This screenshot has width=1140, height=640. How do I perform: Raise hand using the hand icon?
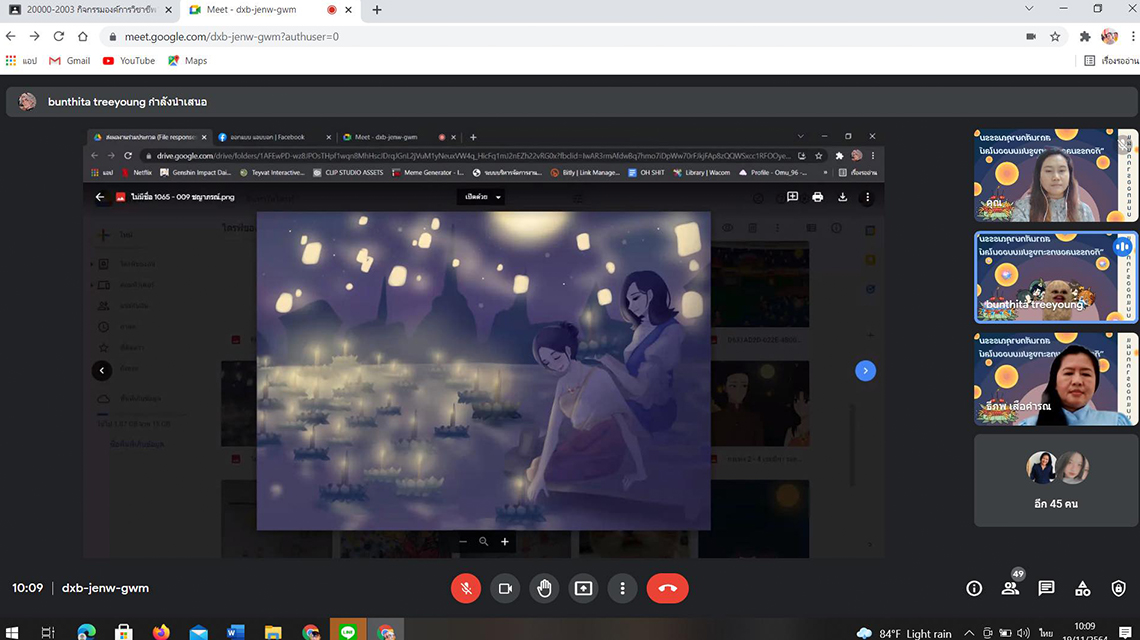(544, 588)
